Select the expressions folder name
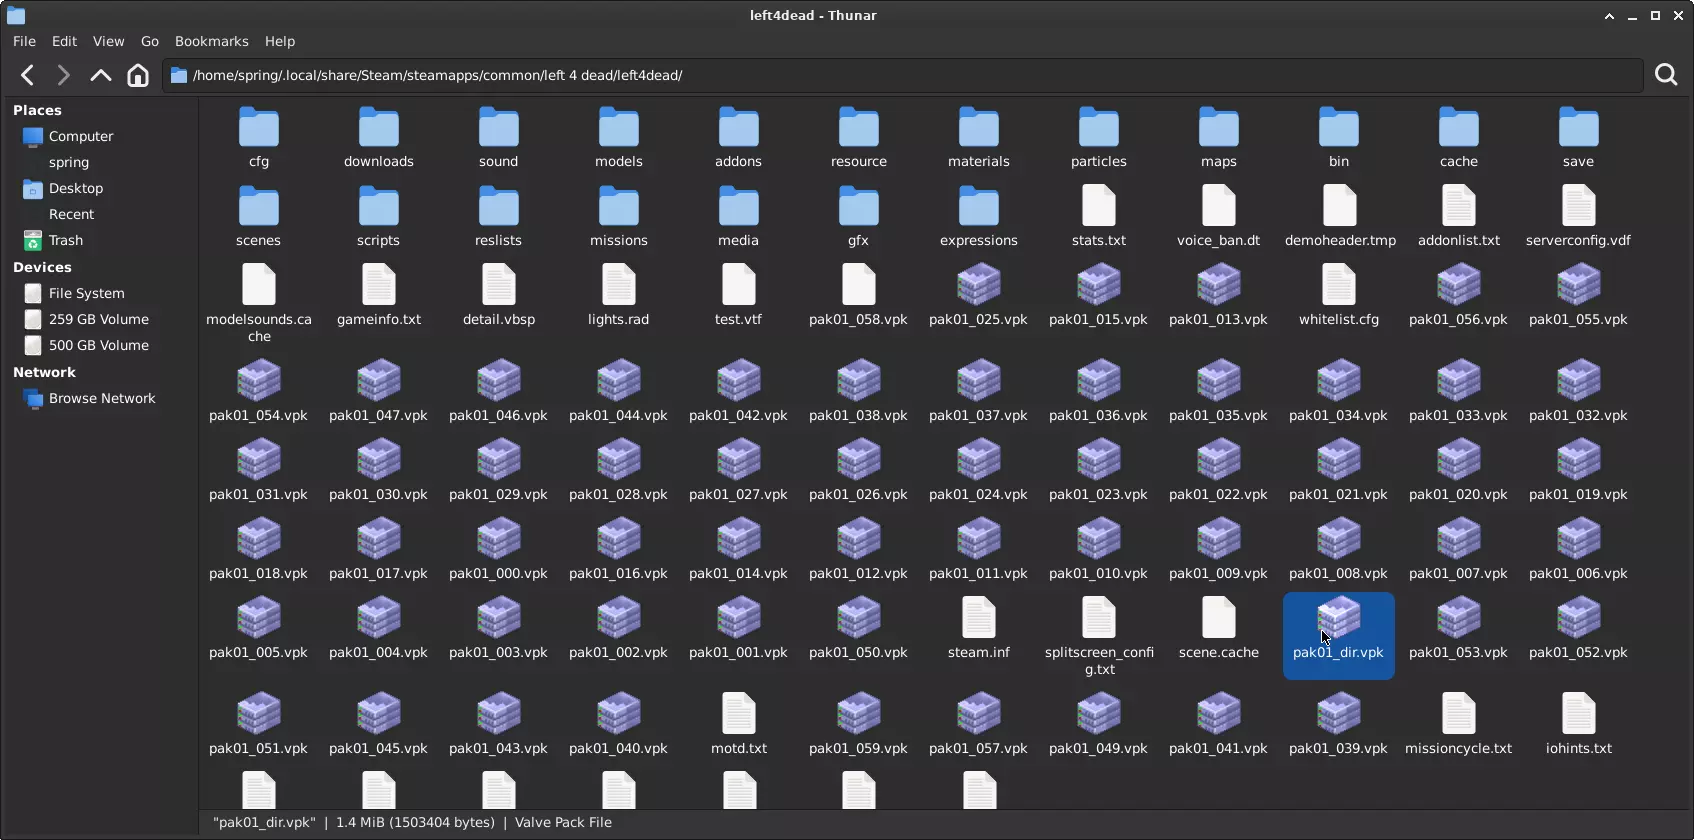Screen dimensions: 1694x840 pos(979,240)
